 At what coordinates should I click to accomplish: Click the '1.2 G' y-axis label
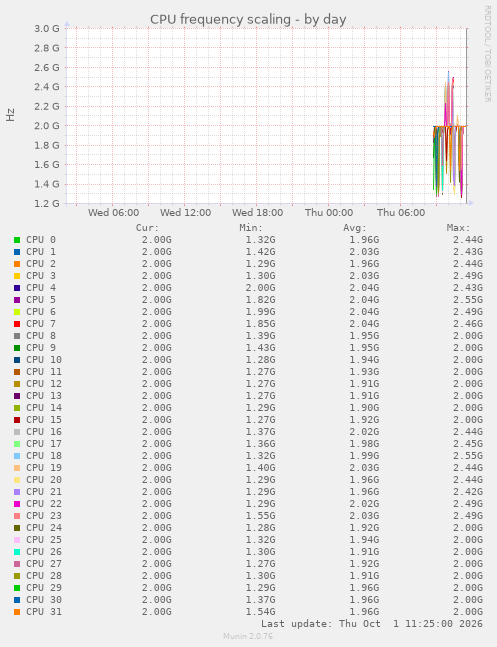pos(47,203)
